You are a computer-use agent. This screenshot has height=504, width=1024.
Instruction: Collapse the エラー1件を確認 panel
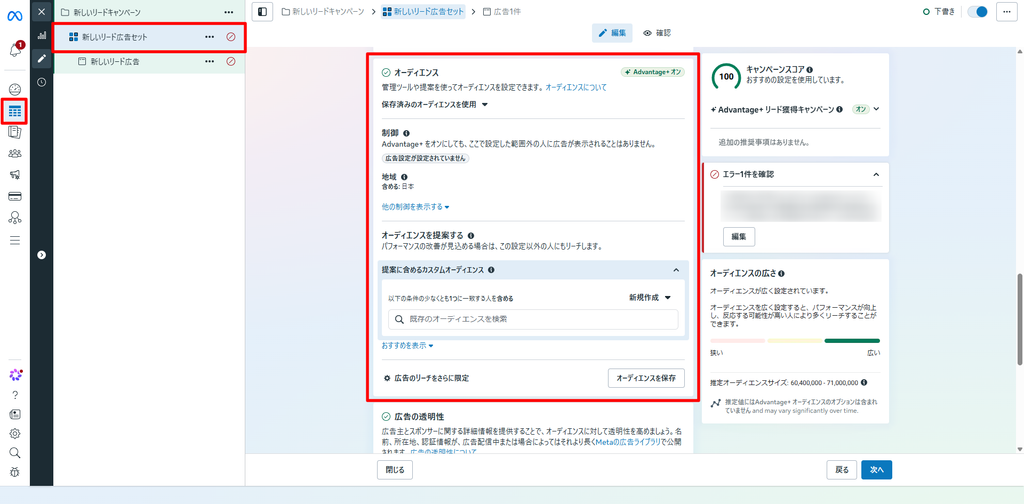tap(876, 174)
